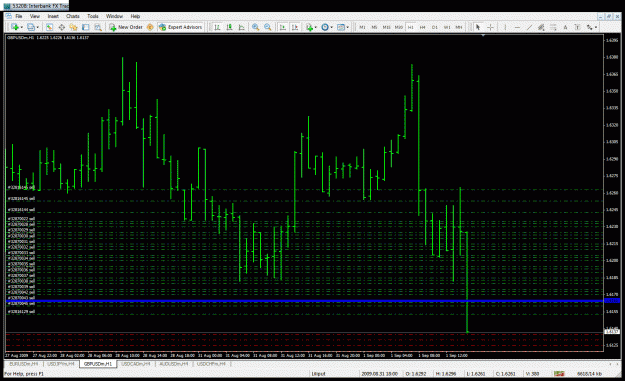Click the New Order button
This screenshot has height=381, width=625.
coord(126,27)
